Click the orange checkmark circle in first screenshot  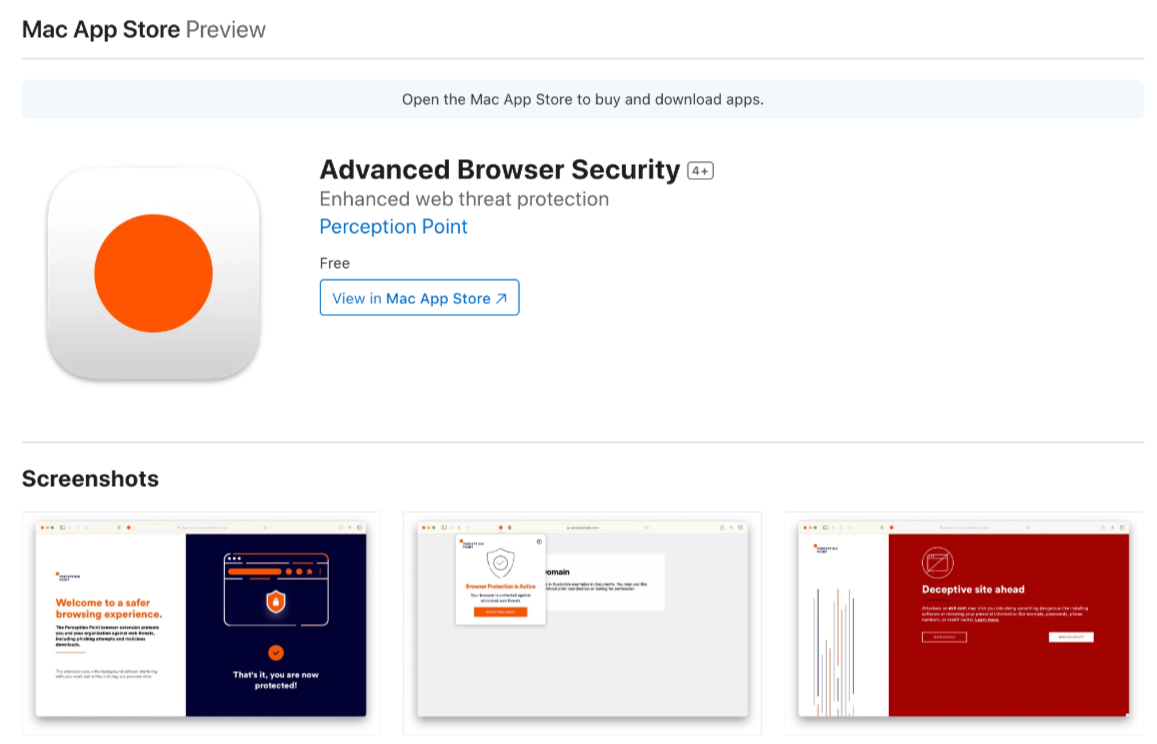[276, 652]
